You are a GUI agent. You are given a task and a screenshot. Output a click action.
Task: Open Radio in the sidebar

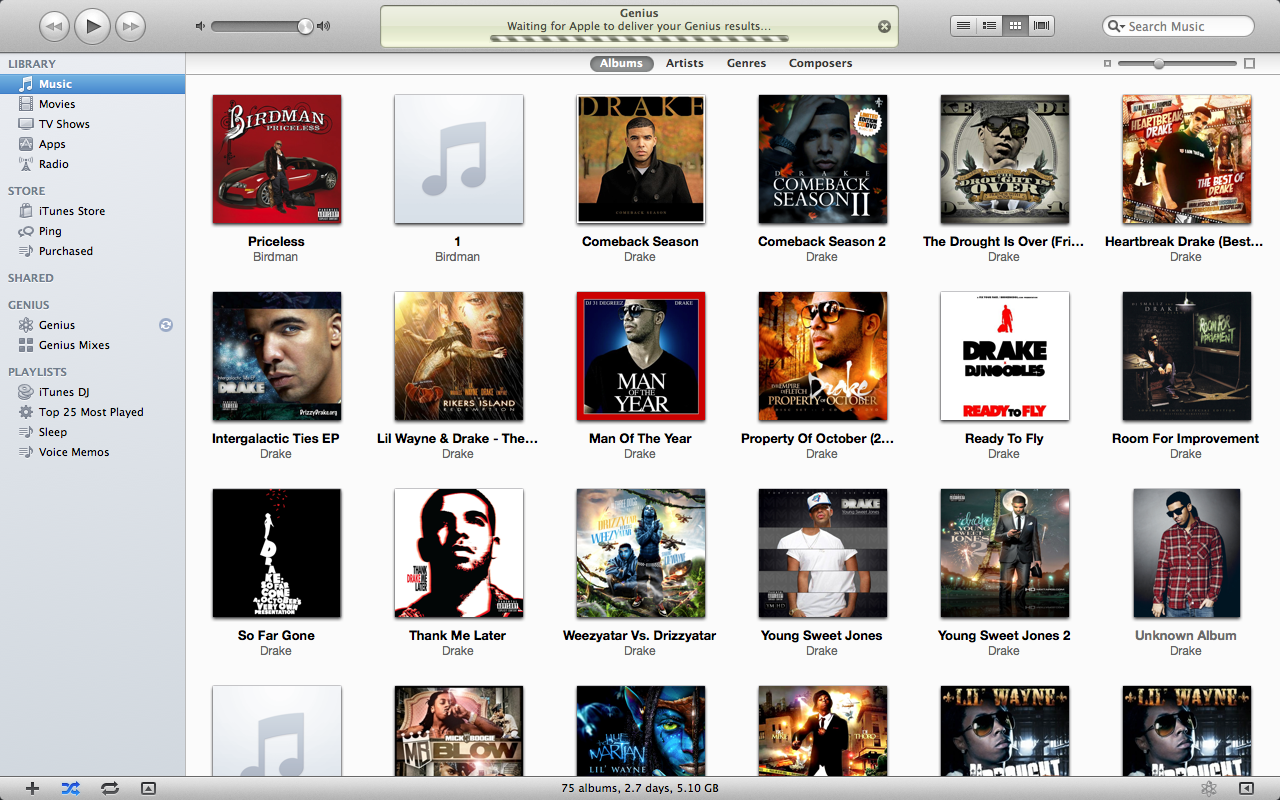[x=92, y=164]
